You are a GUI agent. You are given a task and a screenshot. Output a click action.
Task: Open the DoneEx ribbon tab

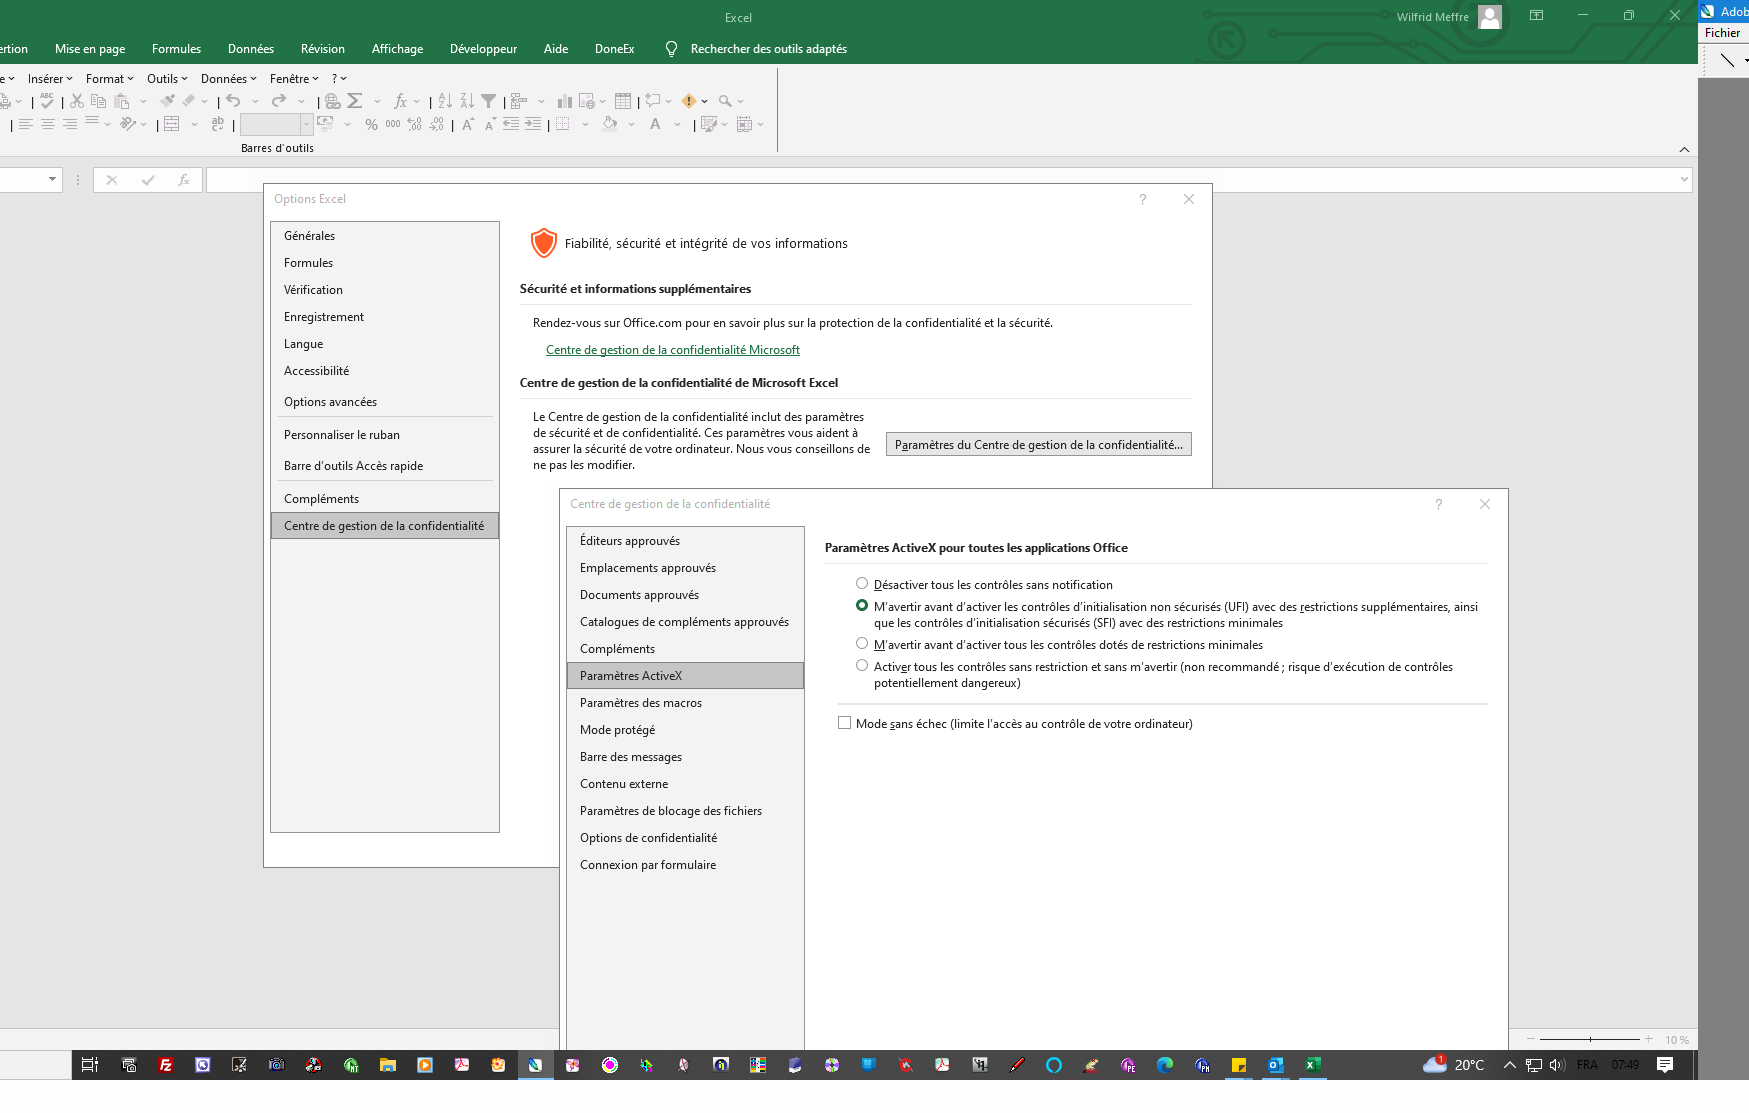[x=614, y=49]
